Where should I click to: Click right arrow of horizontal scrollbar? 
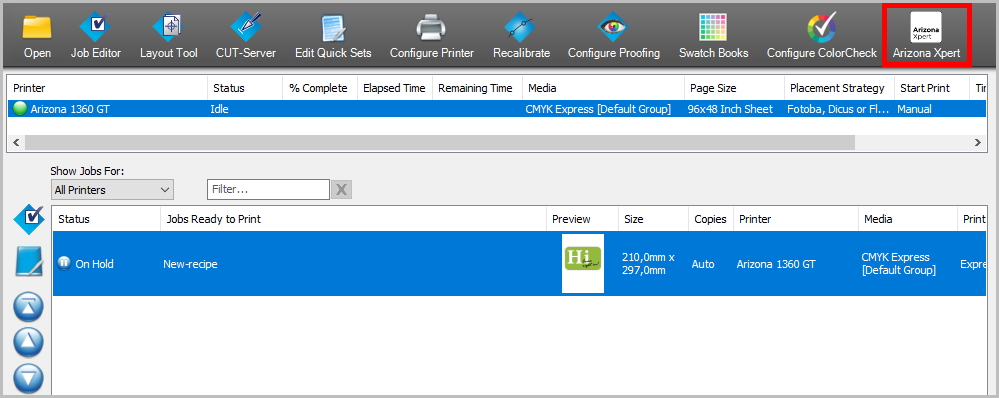[x=977, y=143]
